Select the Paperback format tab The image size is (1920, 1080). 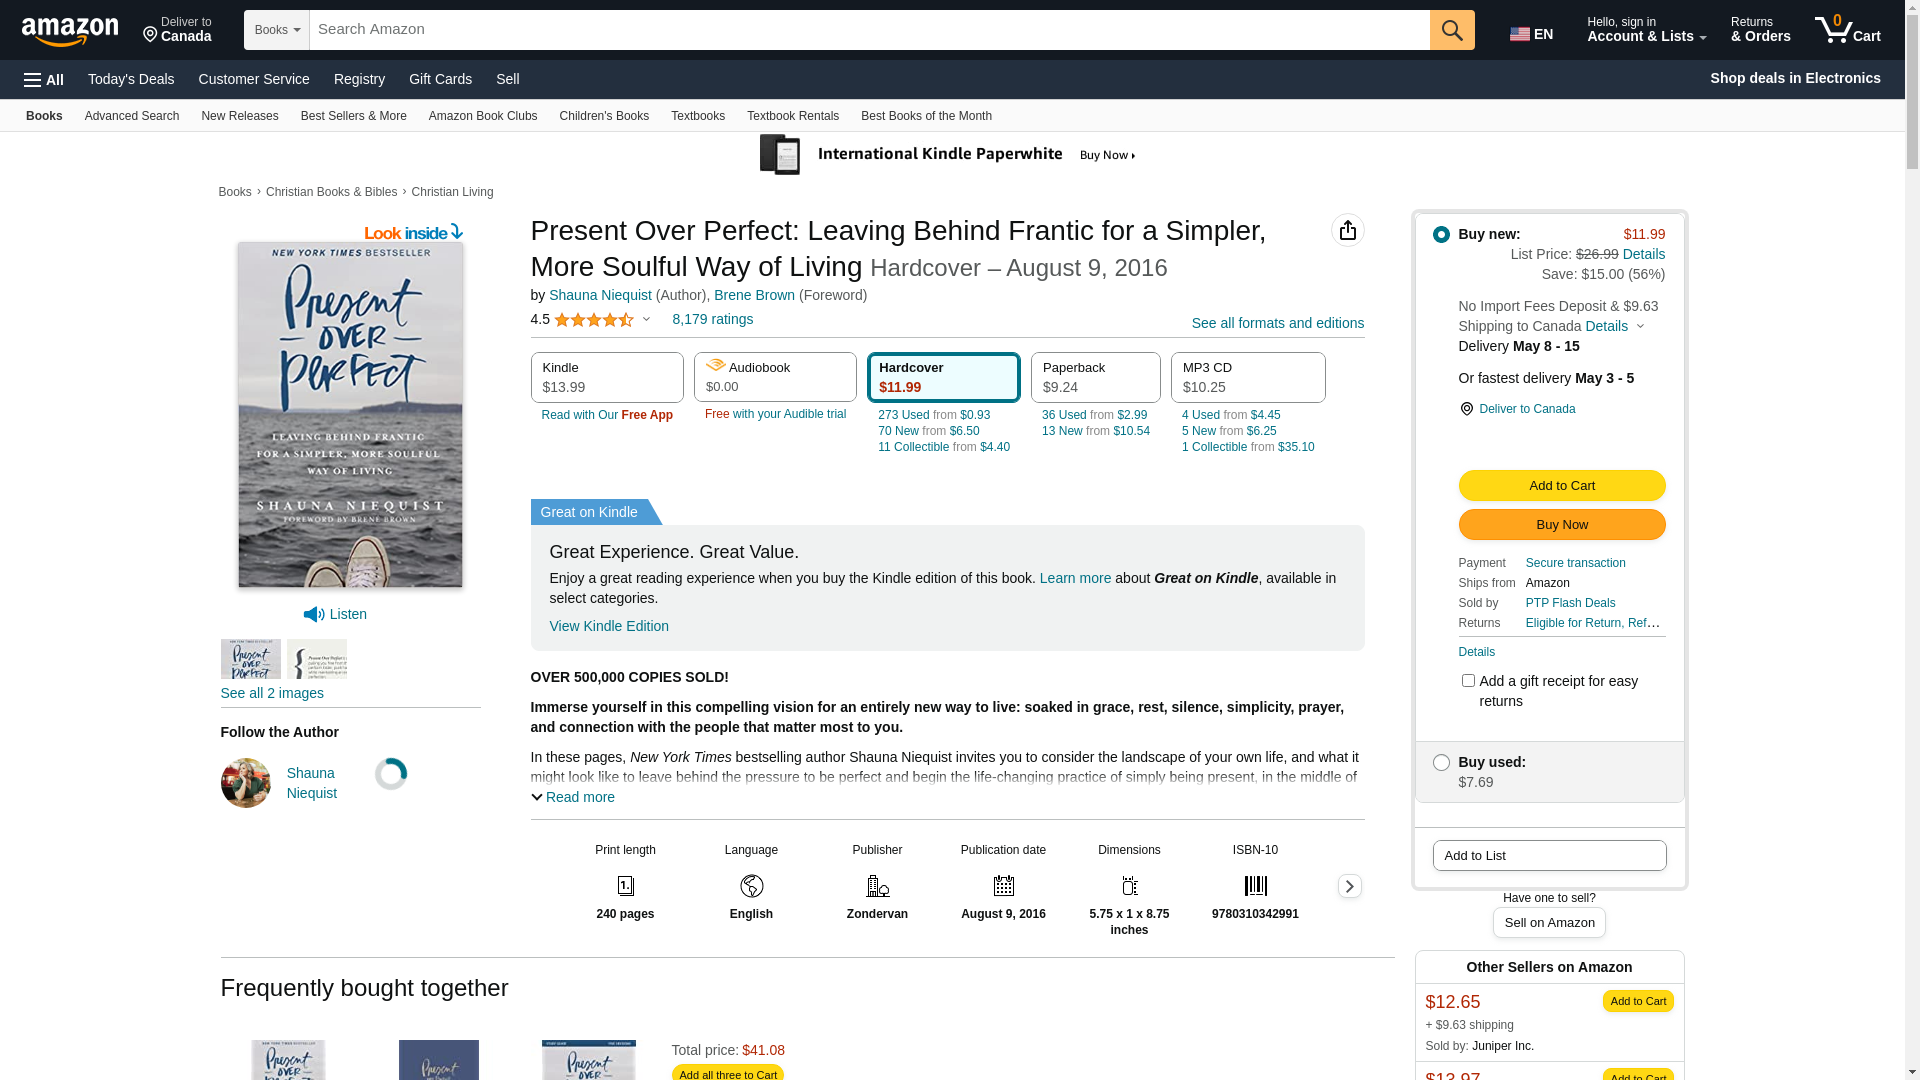(x=1096, y=377)
